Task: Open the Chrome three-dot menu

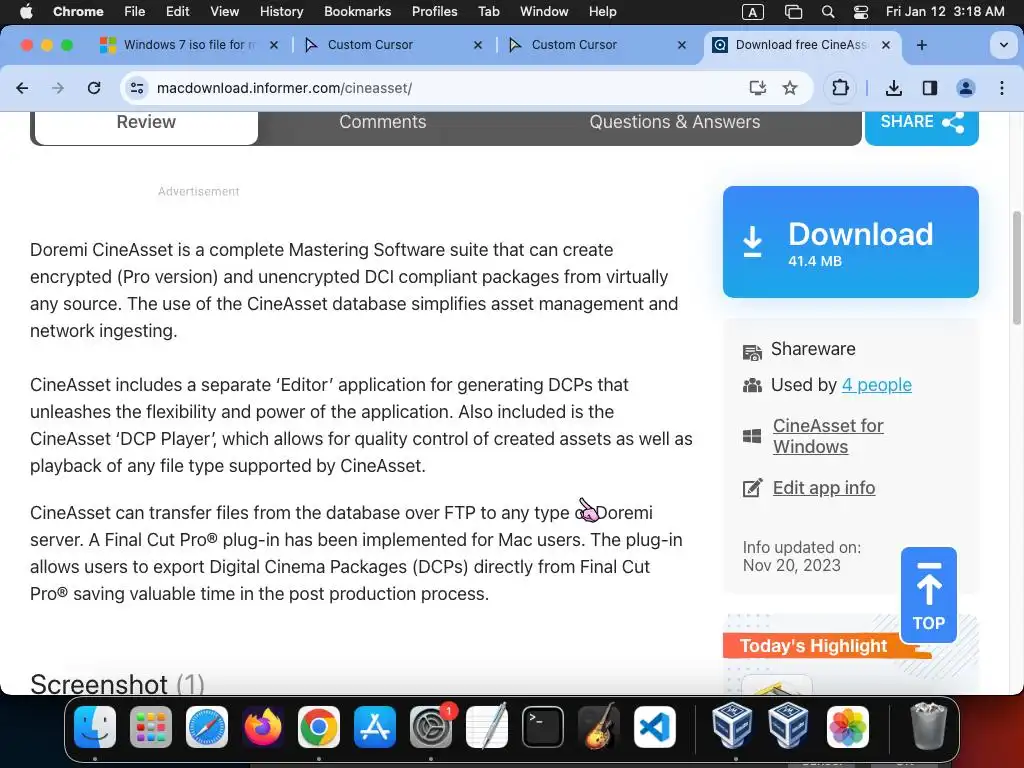Action: [1002, 88]
